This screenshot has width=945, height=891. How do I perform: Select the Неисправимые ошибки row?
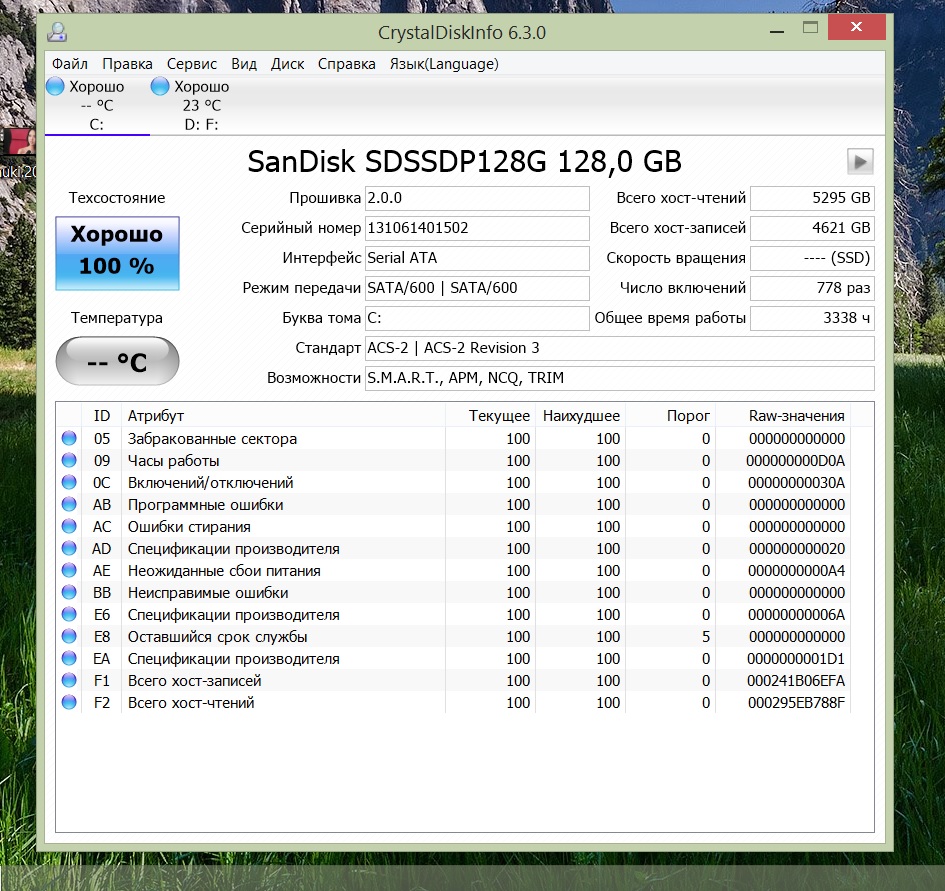click(x=454, y=593)
